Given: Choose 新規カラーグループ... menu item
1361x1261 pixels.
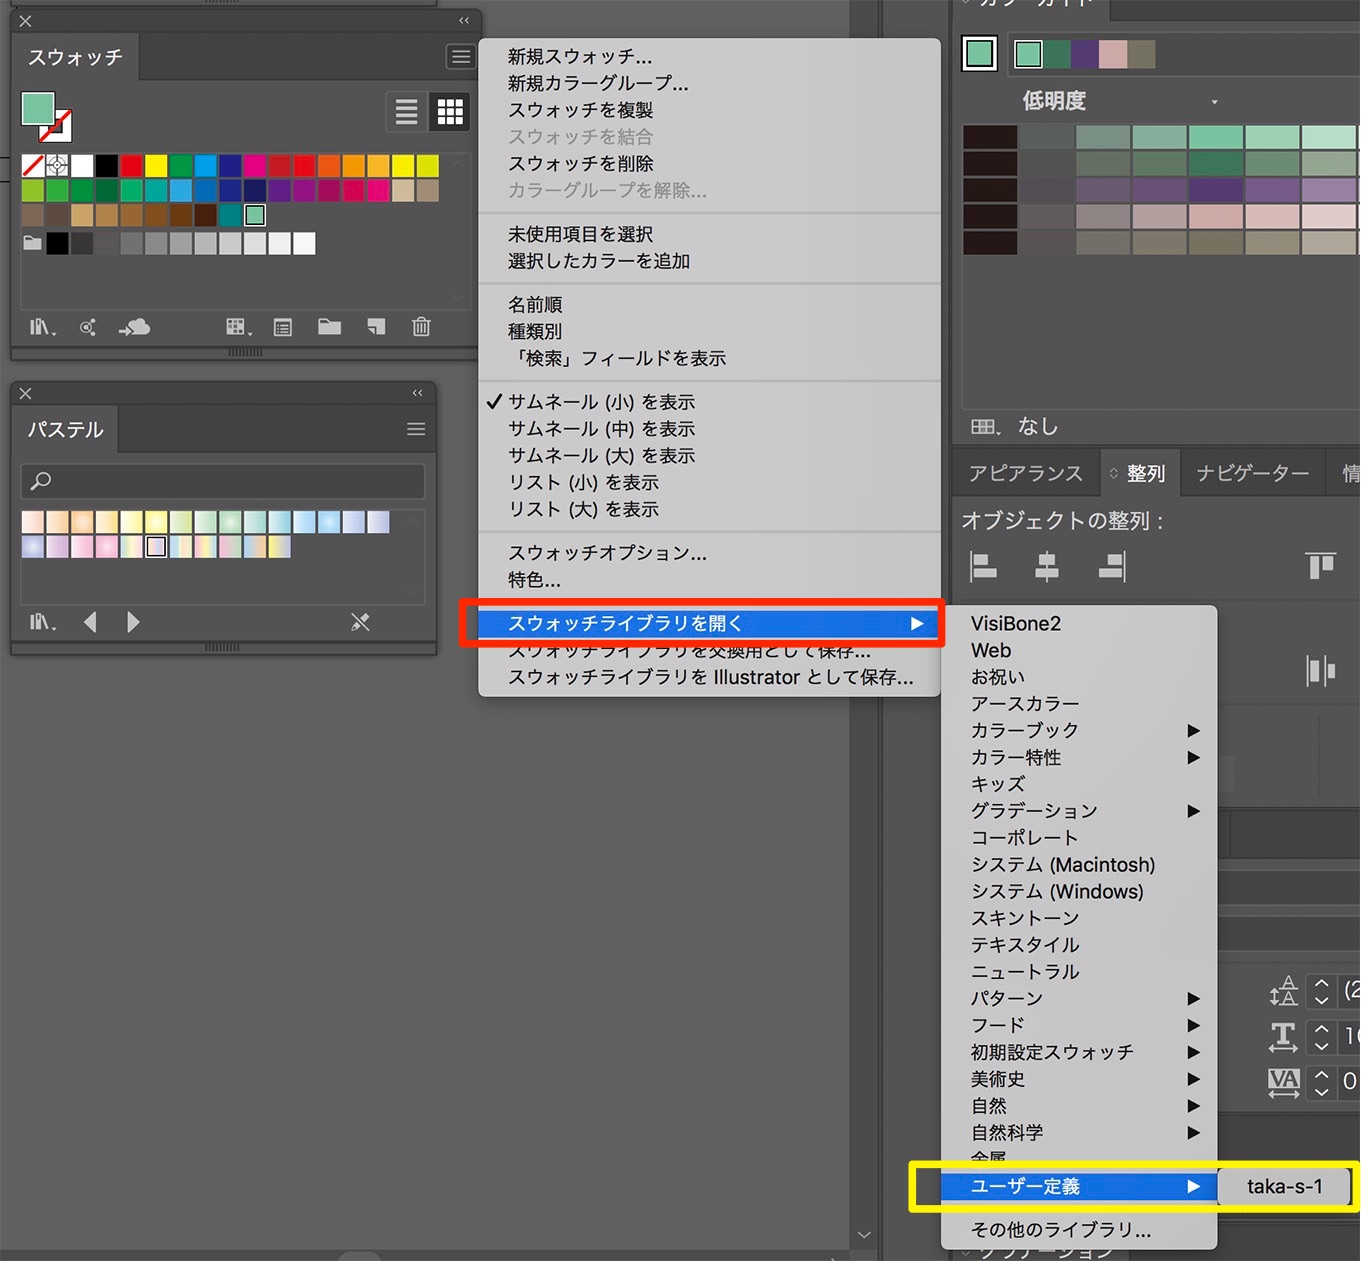Looking at the screenshot, I should (710, 83).
